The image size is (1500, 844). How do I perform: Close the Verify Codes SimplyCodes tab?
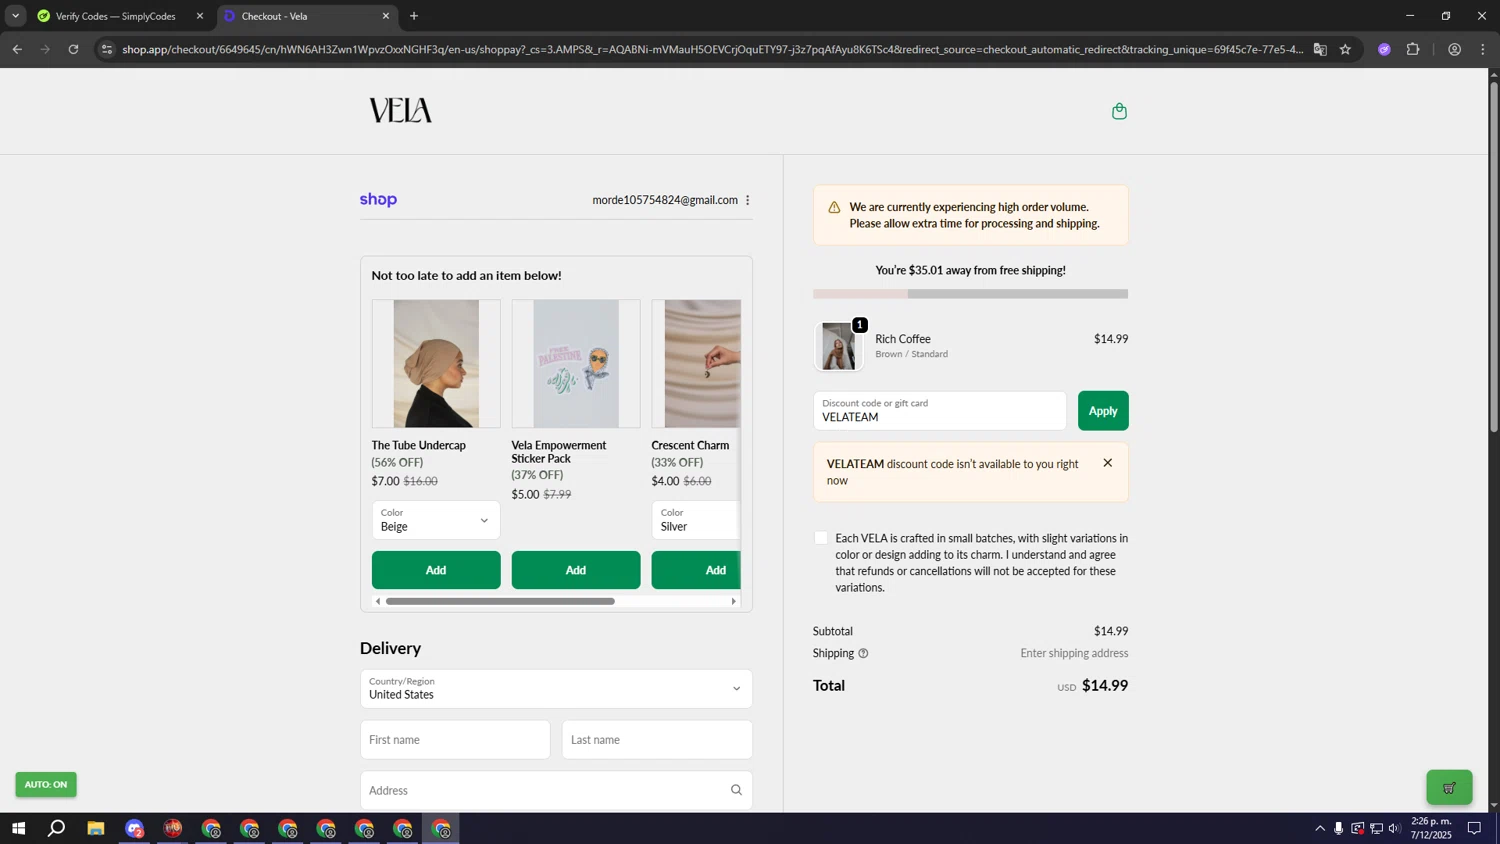point(200,16)
